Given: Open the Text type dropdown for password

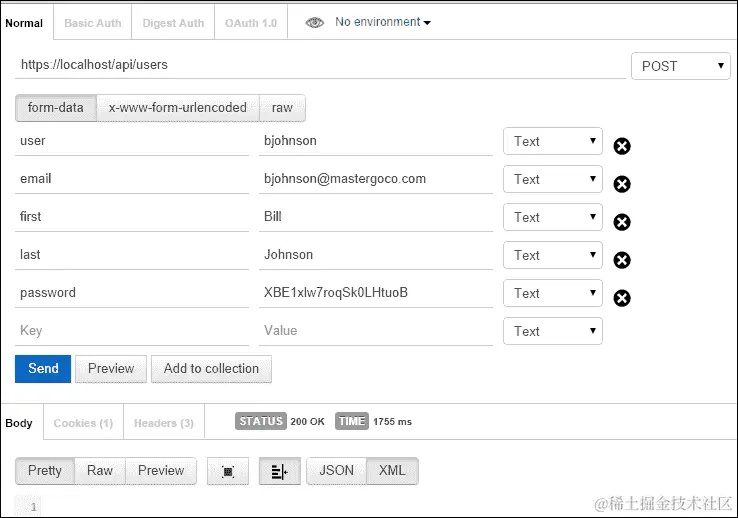Looking at the screenshot, I should [x=553, y=293].
